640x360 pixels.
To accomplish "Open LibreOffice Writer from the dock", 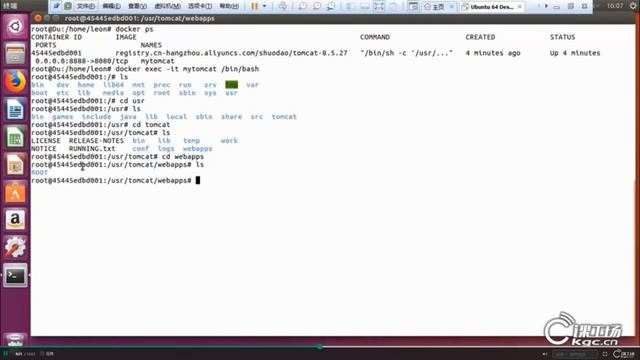I will coord(15,109).
